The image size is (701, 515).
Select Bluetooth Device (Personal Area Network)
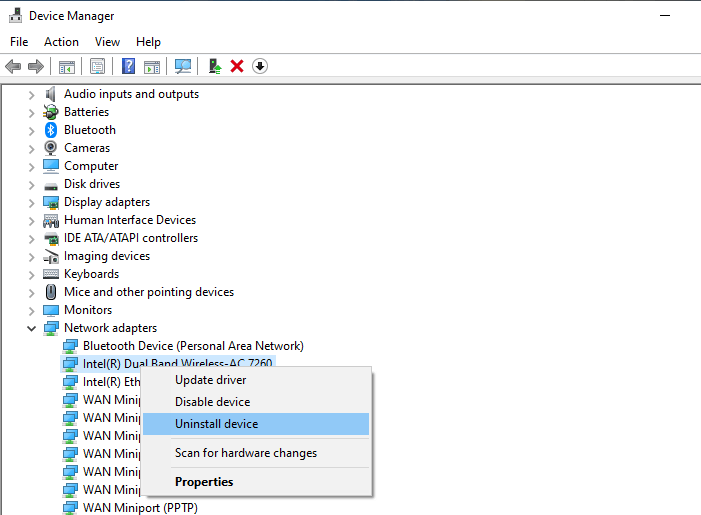[193, 346]
